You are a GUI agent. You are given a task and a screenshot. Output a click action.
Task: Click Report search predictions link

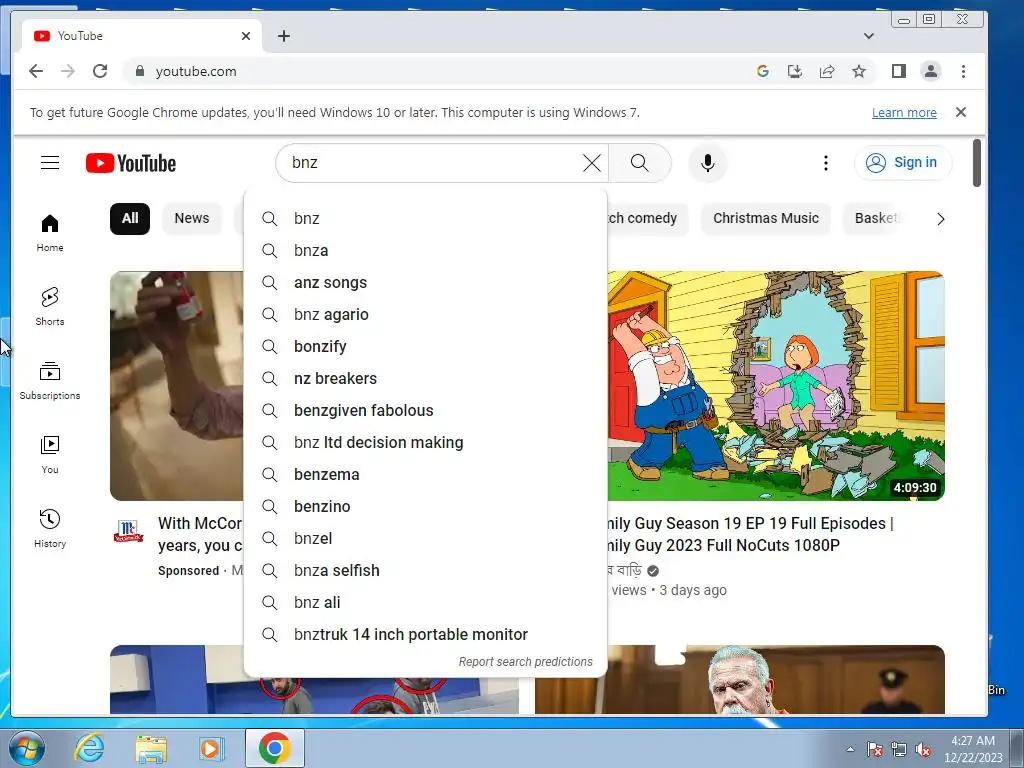pyautogui.click(x=526, y=662)
